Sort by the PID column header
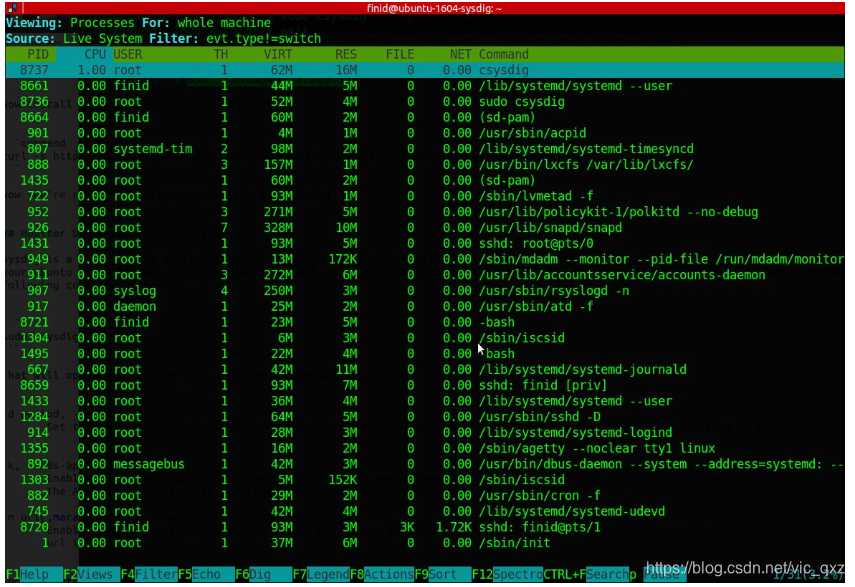This screenshot has width=855, height=587. 38,55
